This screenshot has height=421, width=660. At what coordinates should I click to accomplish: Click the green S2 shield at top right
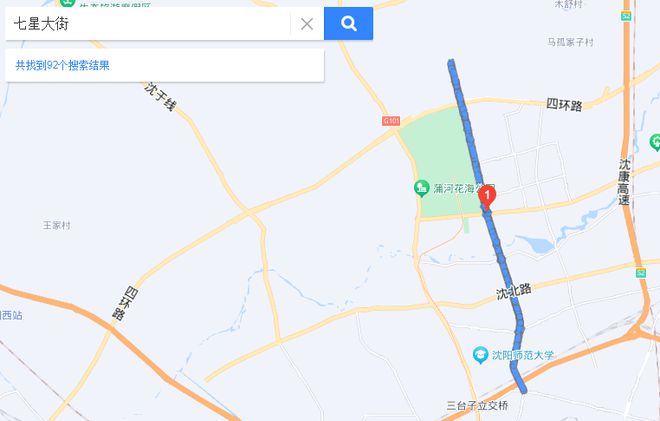pos(626,16)
